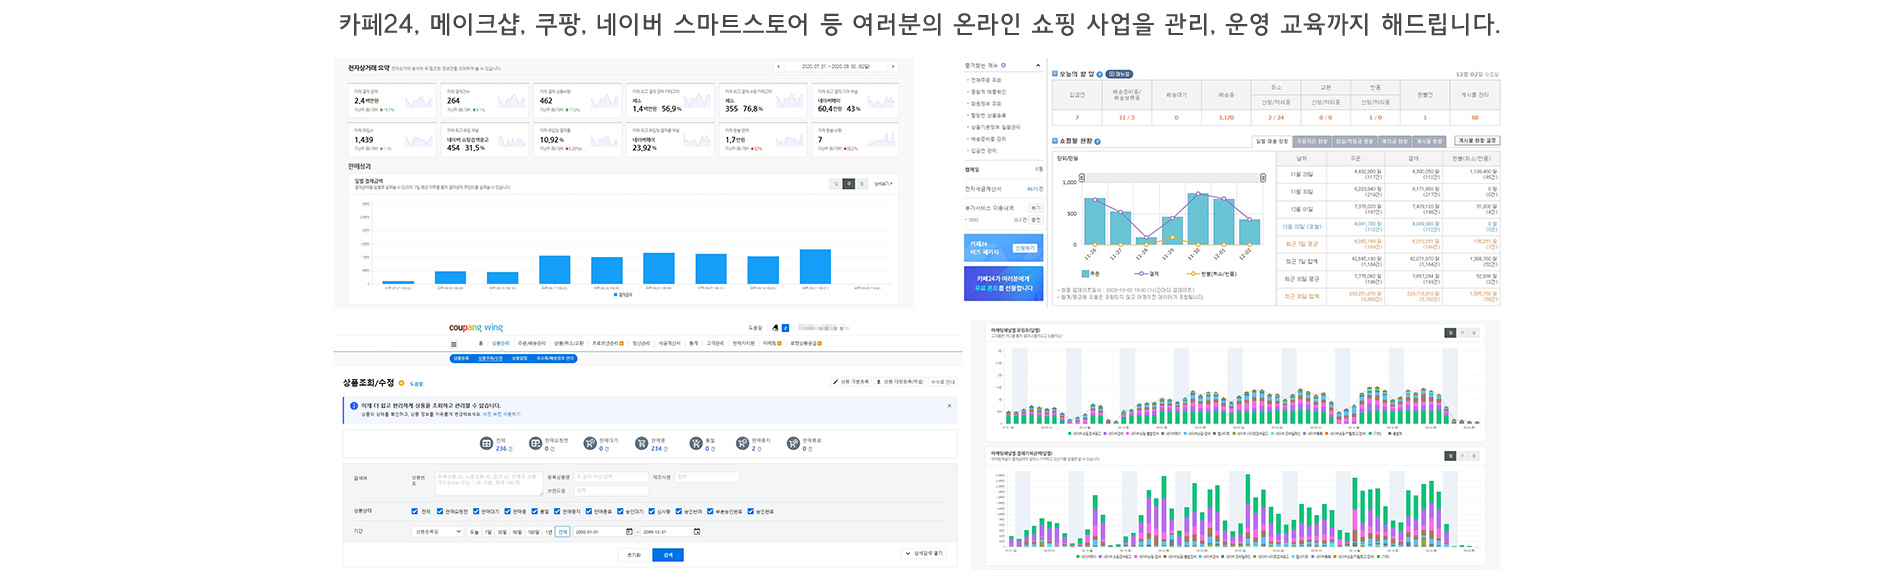The height and width of the screenshot is (588, 1903).
Task: Toggle the 승인대기 checkbox
Action: (x=621, y=511)
